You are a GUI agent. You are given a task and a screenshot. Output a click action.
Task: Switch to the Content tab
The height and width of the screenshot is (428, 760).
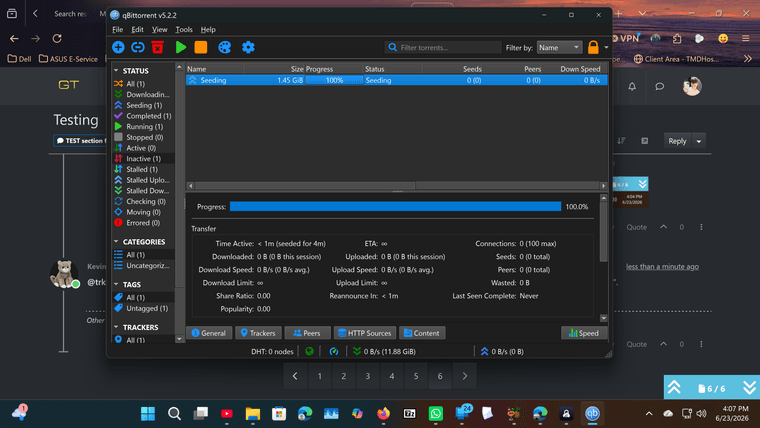coord(422,333)
